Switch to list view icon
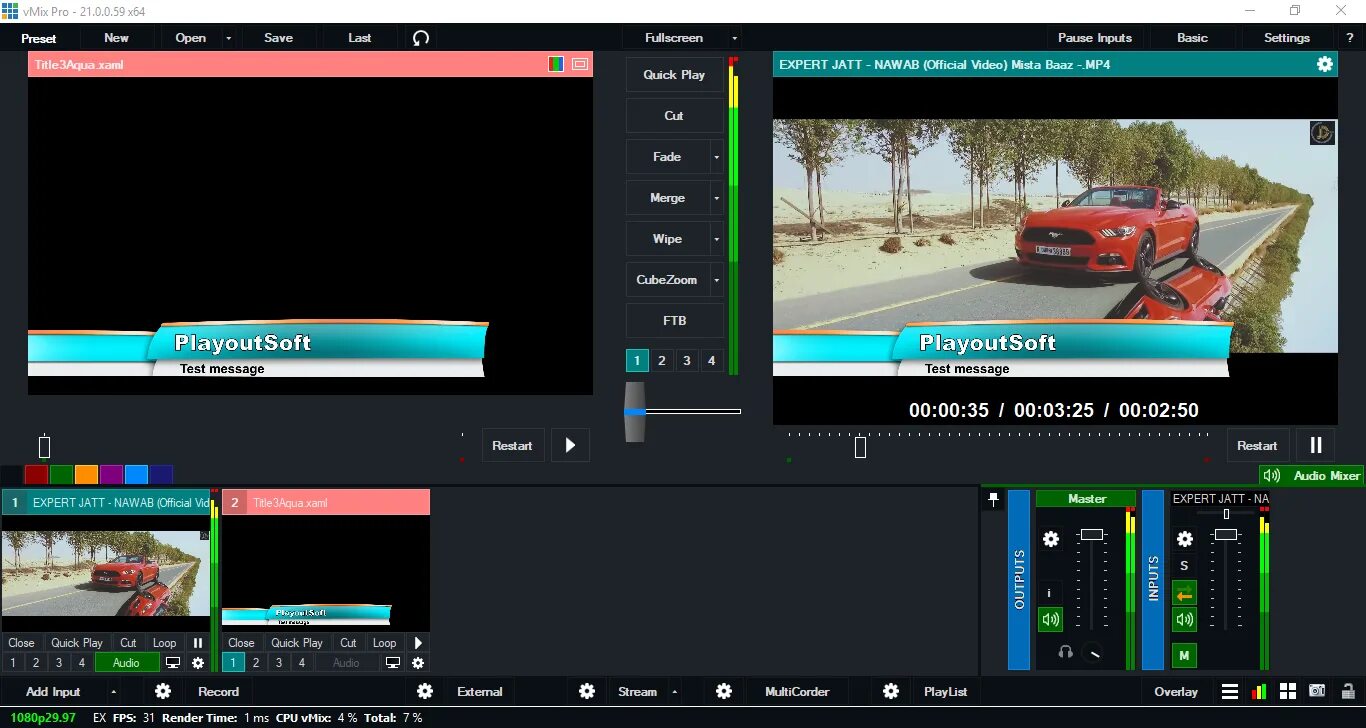This screenshot has width=1366, height=728. pyautogui.click(x=1230, y=691)
